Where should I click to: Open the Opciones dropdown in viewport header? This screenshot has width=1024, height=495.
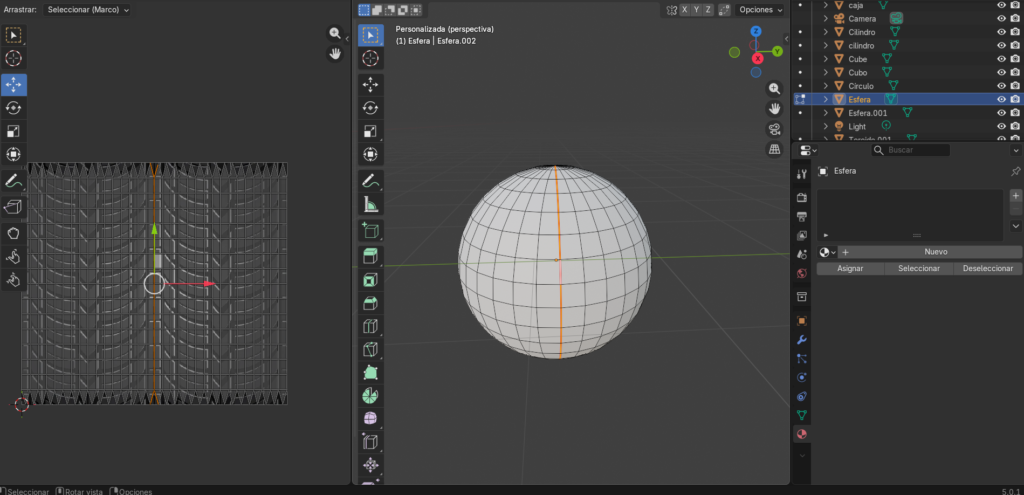761,10
